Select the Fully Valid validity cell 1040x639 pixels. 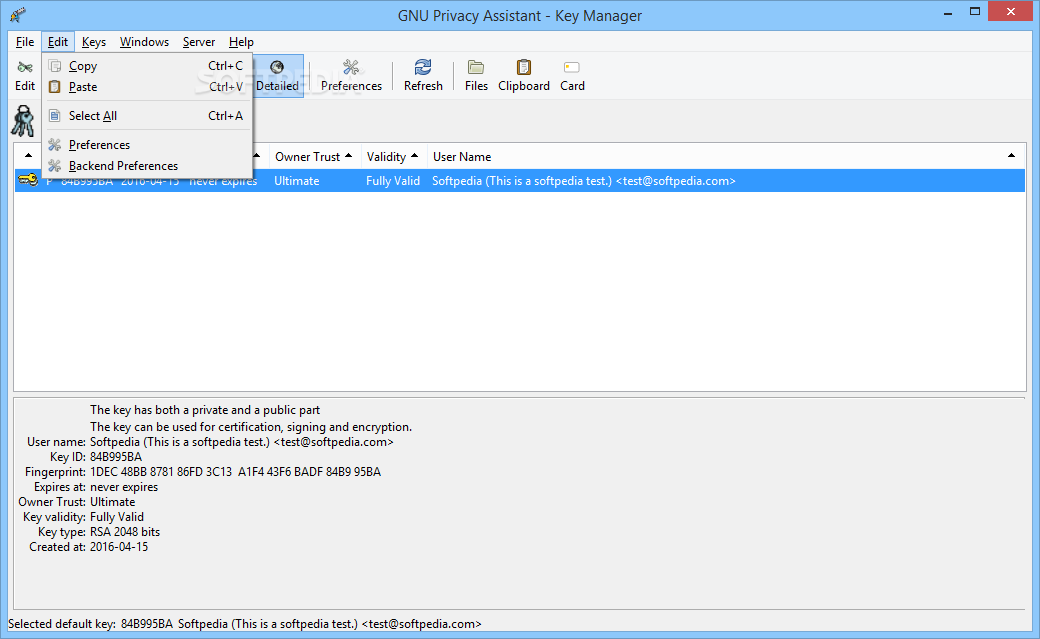click(393, 181)
